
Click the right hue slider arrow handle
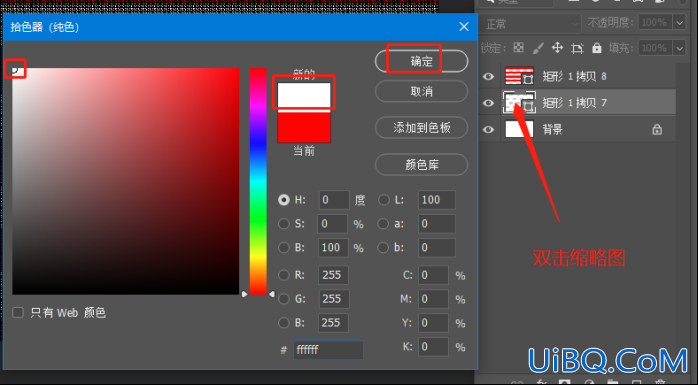tap(272, 294)
